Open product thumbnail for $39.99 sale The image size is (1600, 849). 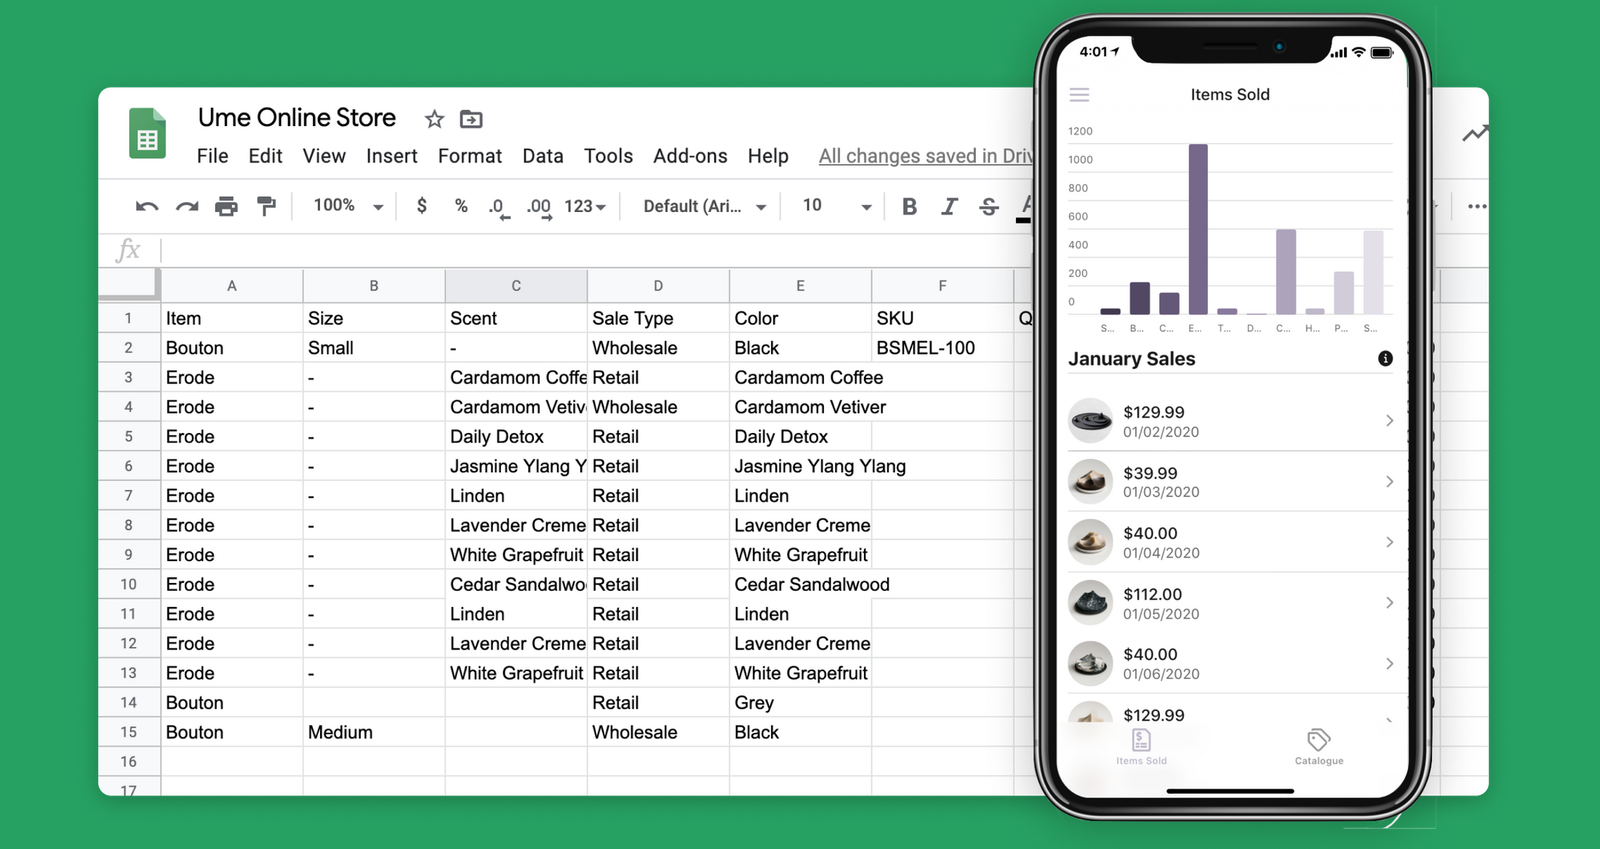pos(1090,482)
